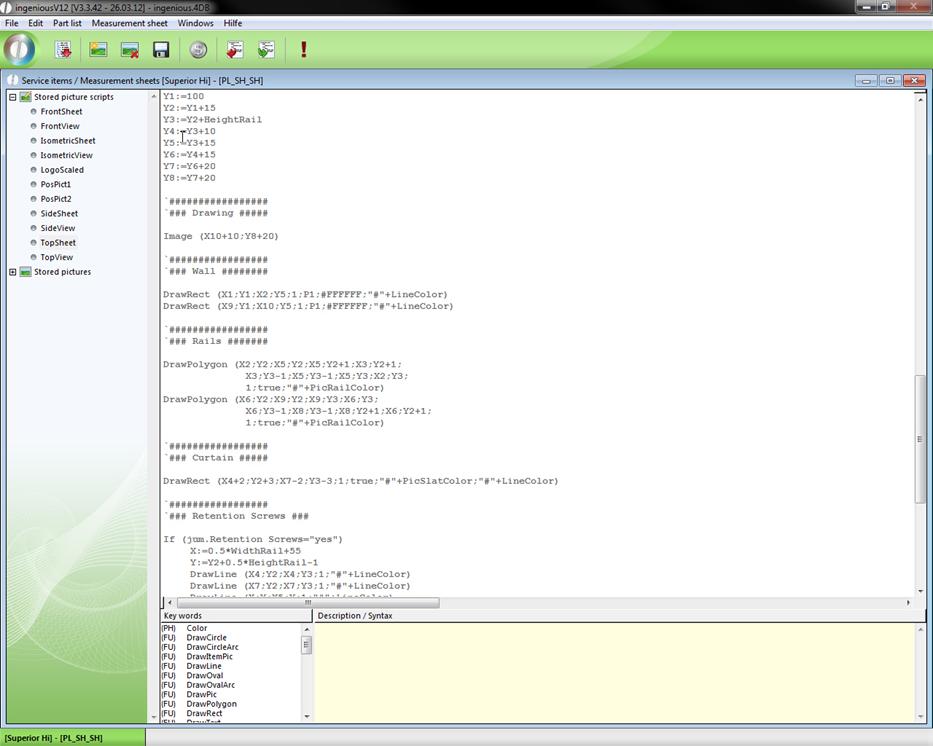This screenshot has height=746, width=933.
Task: Open the Measurement sheet menu
Action: click(x=130, y=23)
